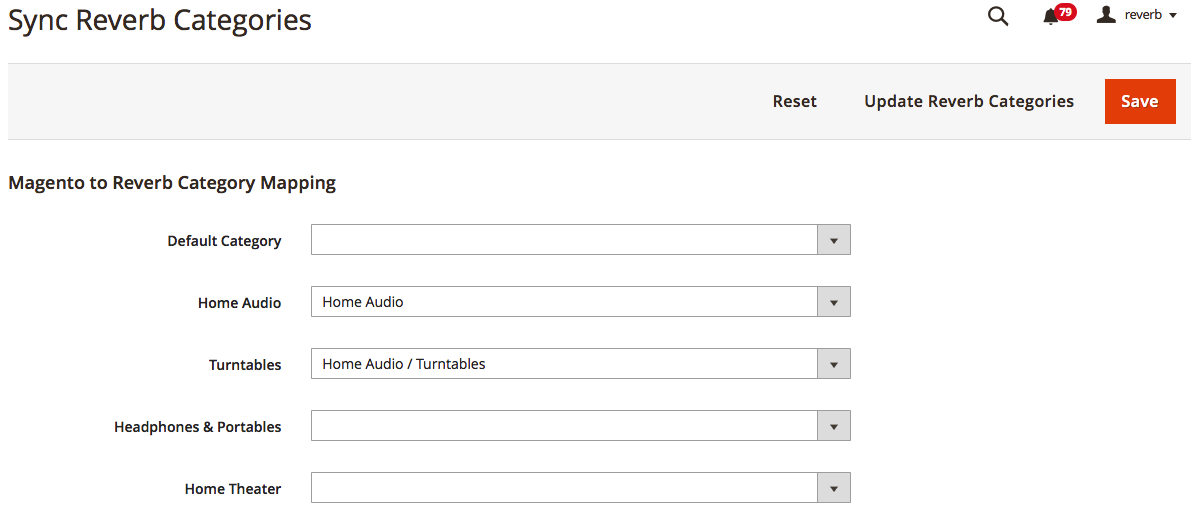Open the notifications bell
This screenshot has width=1193, height=526.
click(1050, 17)
